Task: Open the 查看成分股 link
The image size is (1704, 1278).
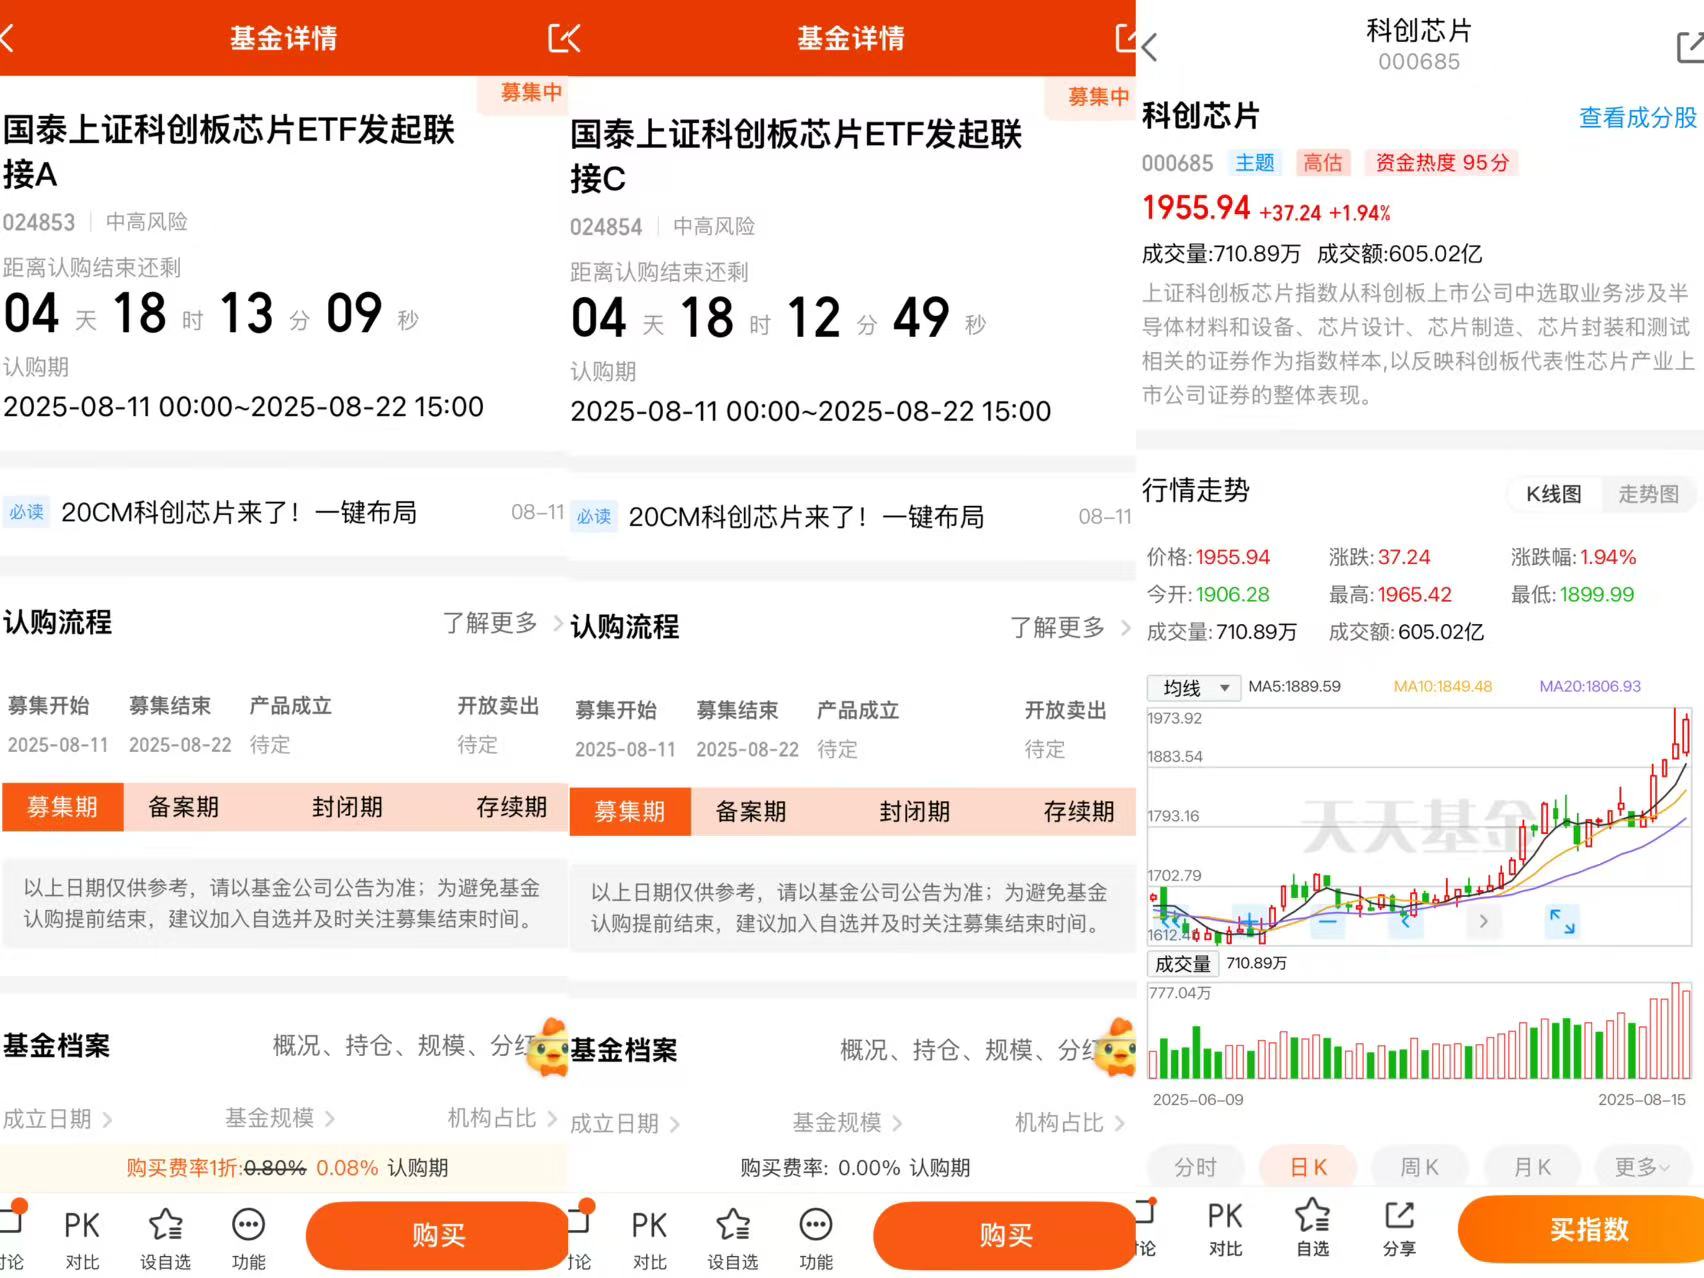Action: coord(1637,118)
